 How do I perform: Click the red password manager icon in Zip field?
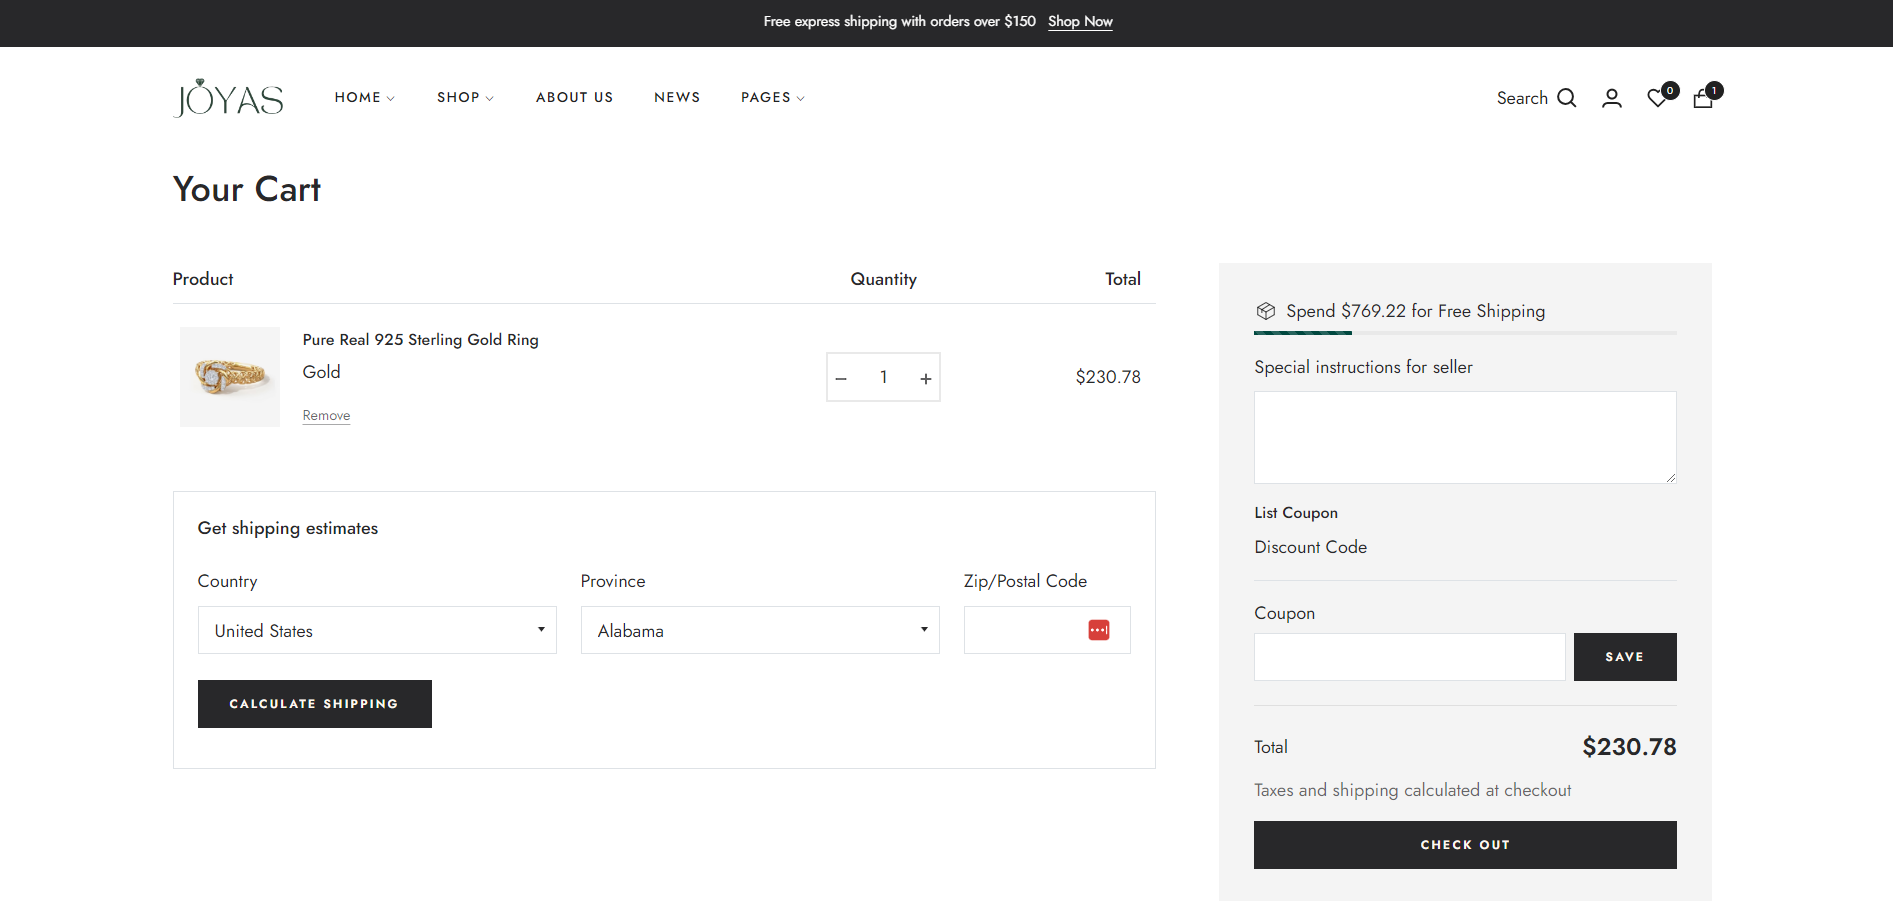point(1099,630)
